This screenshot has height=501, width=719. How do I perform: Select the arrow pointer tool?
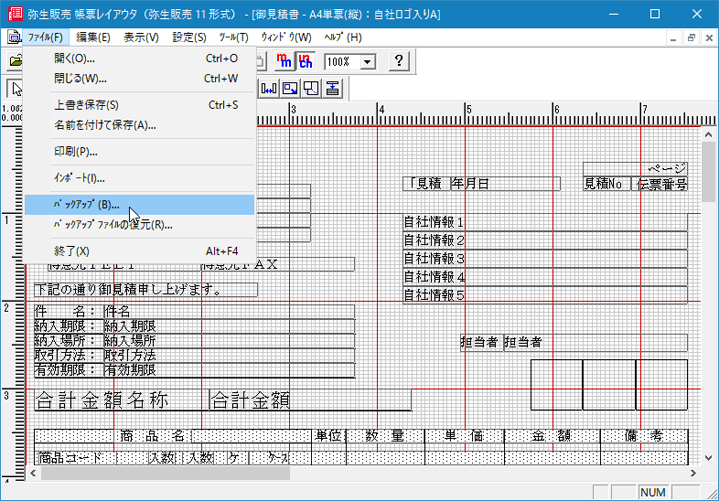[x=15, y=88]
